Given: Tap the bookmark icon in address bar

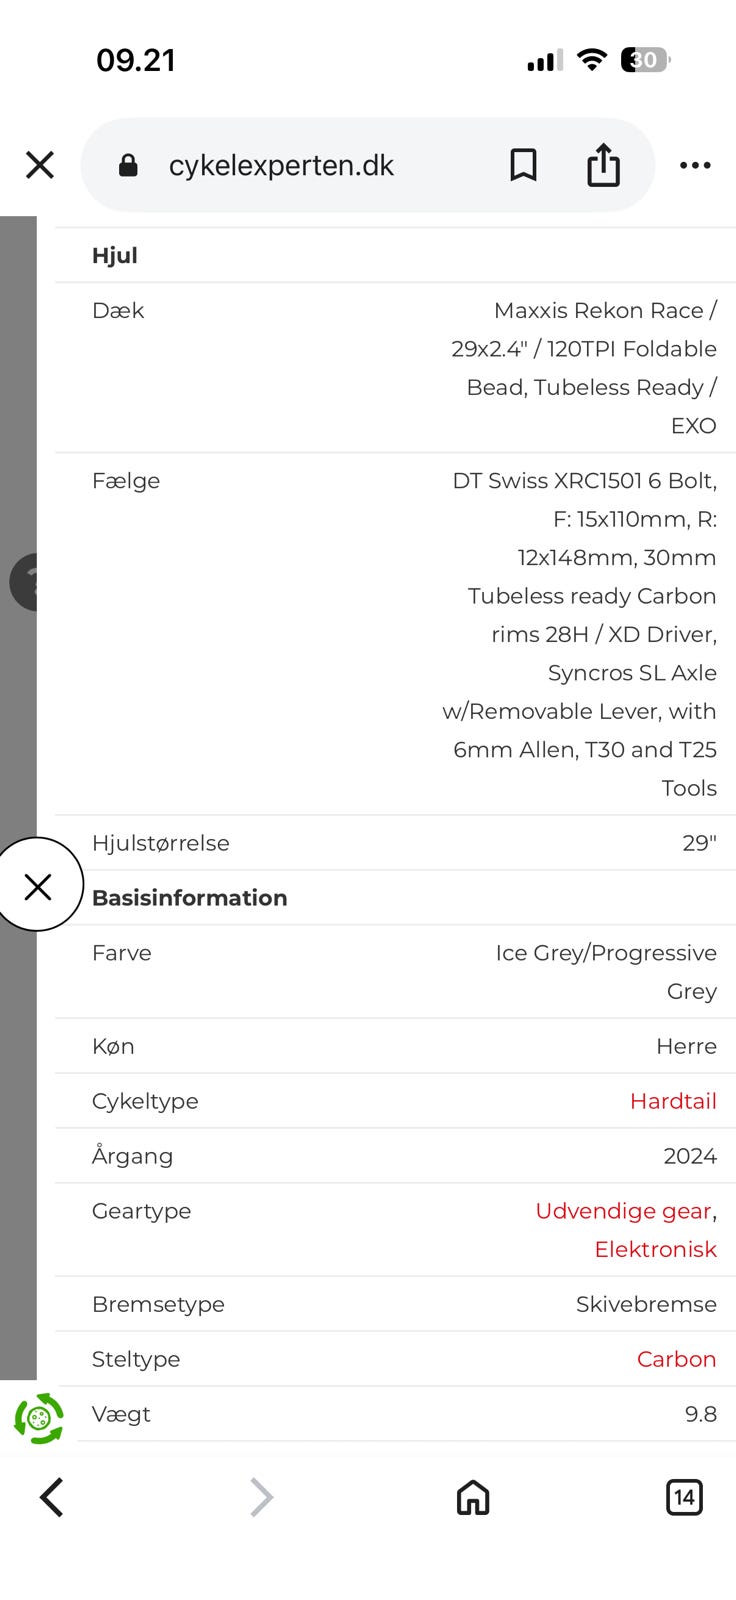Looking at the screenshot, I should click(x=523, y=165).
